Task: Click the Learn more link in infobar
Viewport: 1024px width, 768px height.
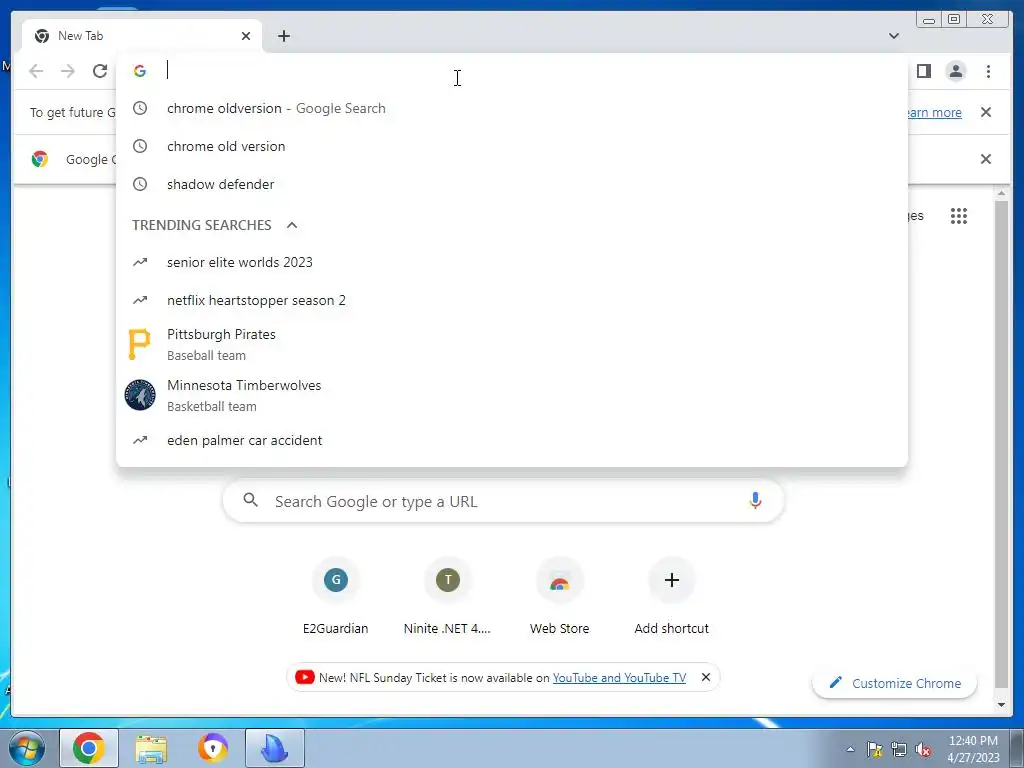Action: click(935, 112)
